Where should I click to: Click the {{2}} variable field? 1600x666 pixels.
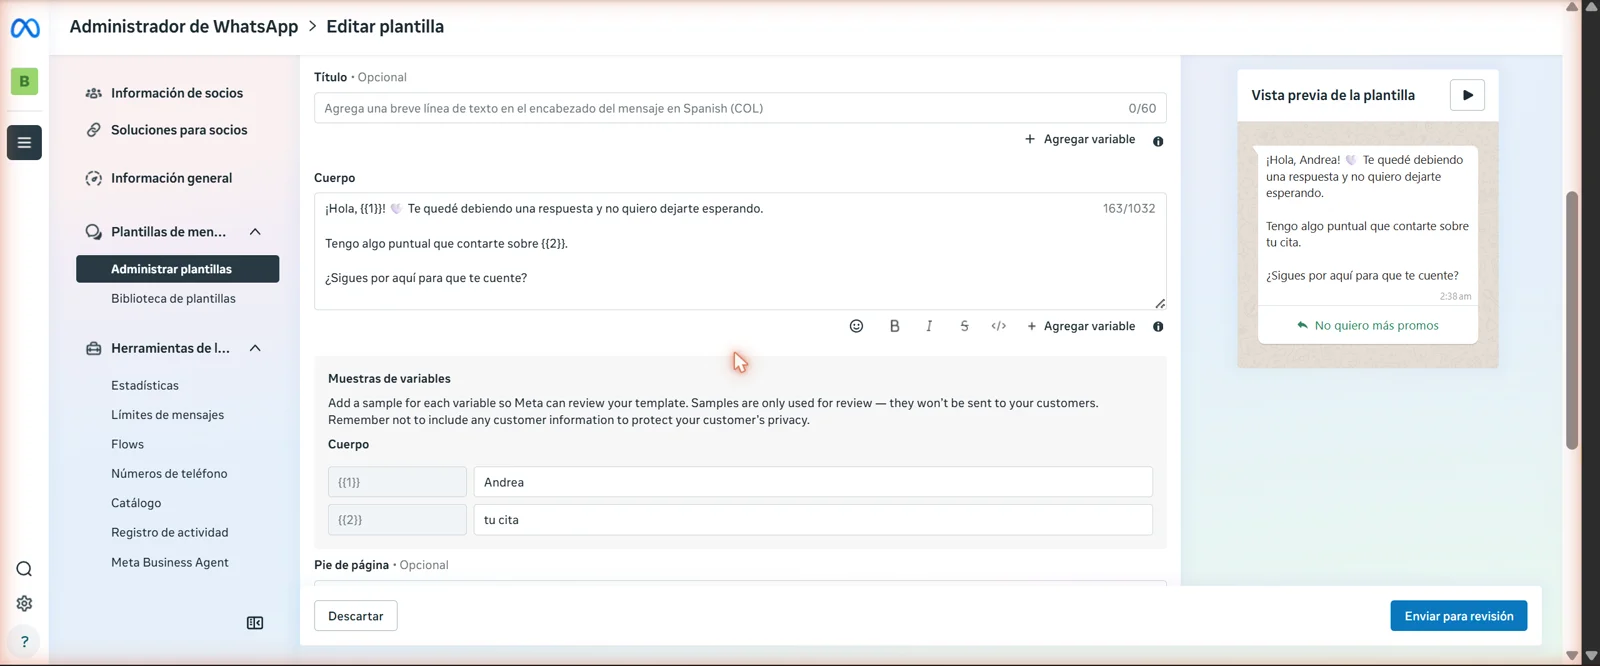tap(397, 520)
